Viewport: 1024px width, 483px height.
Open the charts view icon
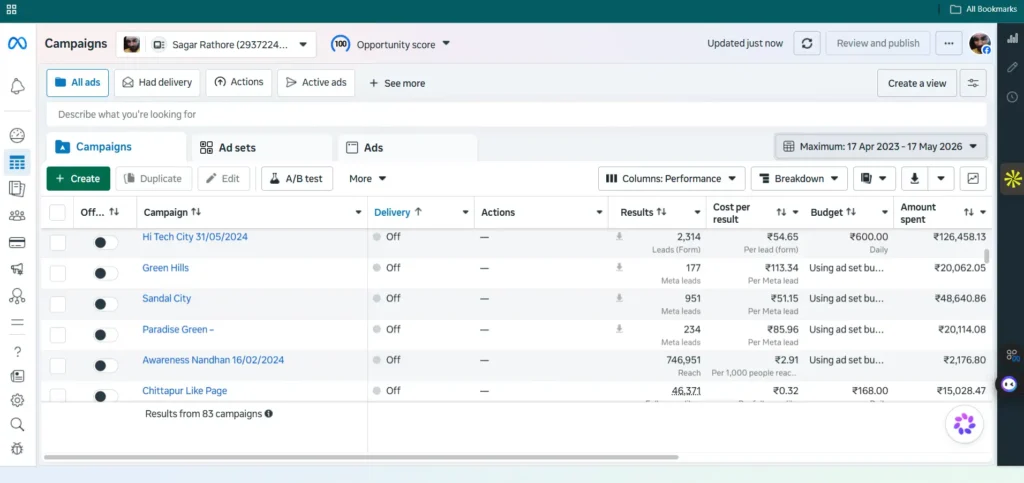pyautogui.click(x=973, y=178)
